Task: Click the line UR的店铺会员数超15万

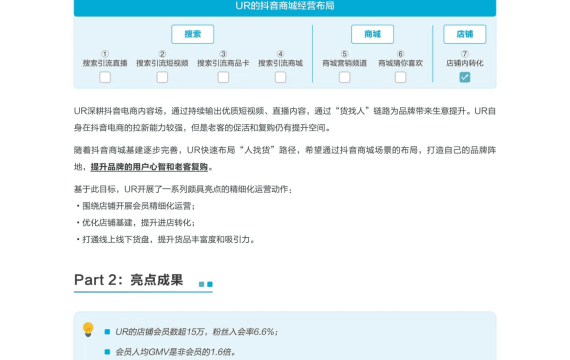Action: [197, 332]
